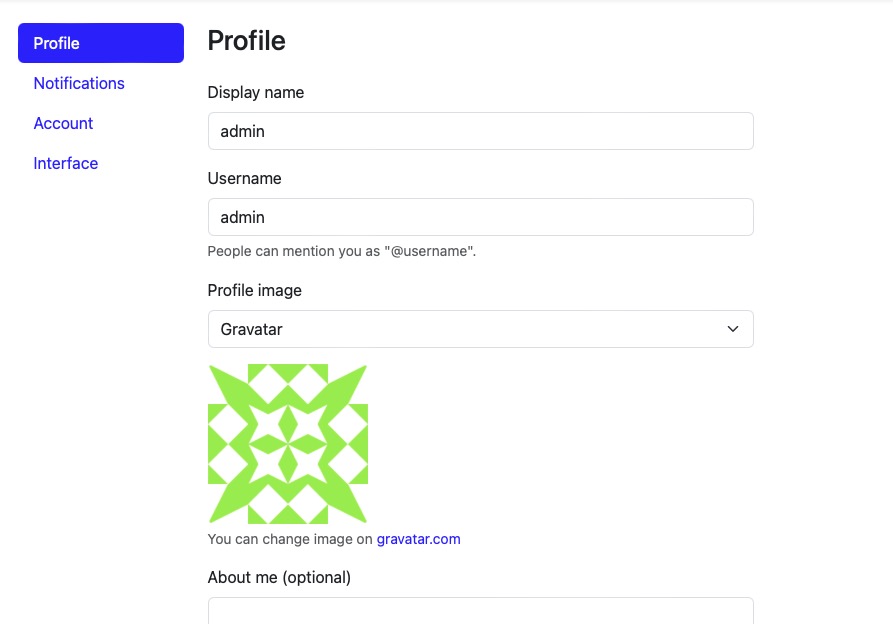Expand the profile image source options
This screenshot has height=624, width=893.
(x=480, y=328)
